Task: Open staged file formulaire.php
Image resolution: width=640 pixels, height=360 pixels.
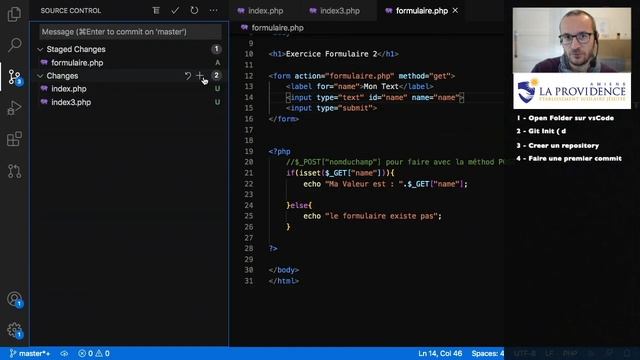Action: 77,62
